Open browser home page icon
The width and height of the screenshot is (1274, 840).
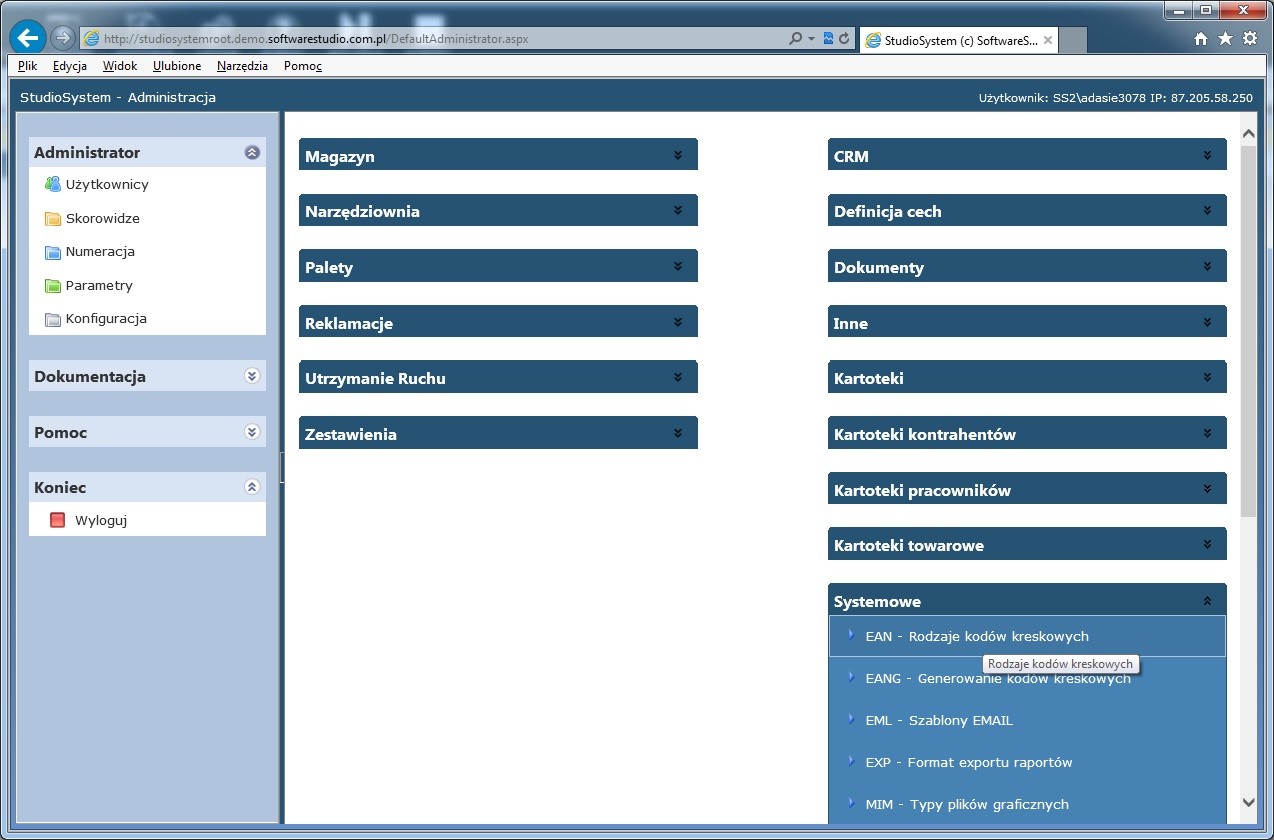1202,39
